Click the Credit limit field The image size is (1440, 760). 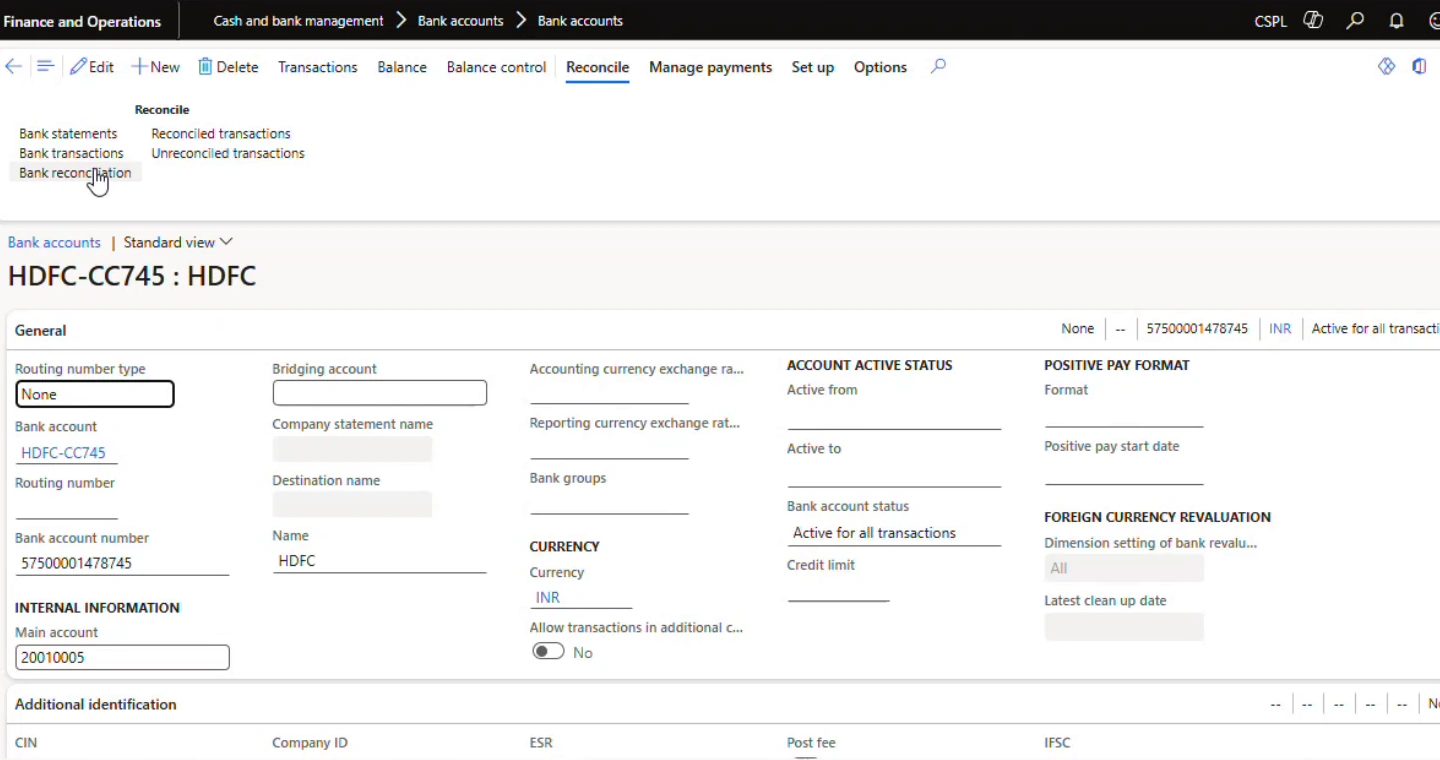click(838, 590)
